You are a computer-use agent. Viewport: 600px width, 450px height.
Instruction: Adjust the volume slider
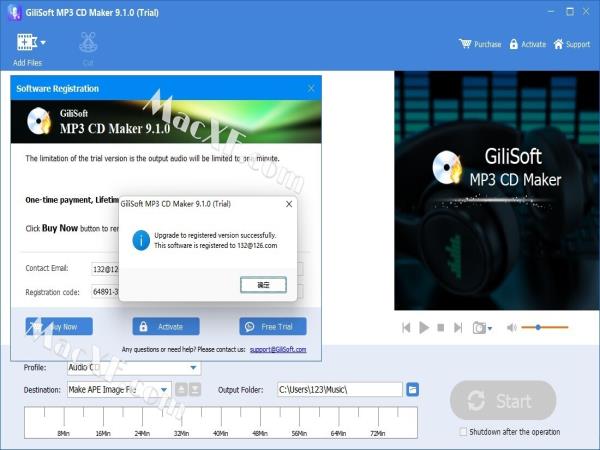click(538, 327)
